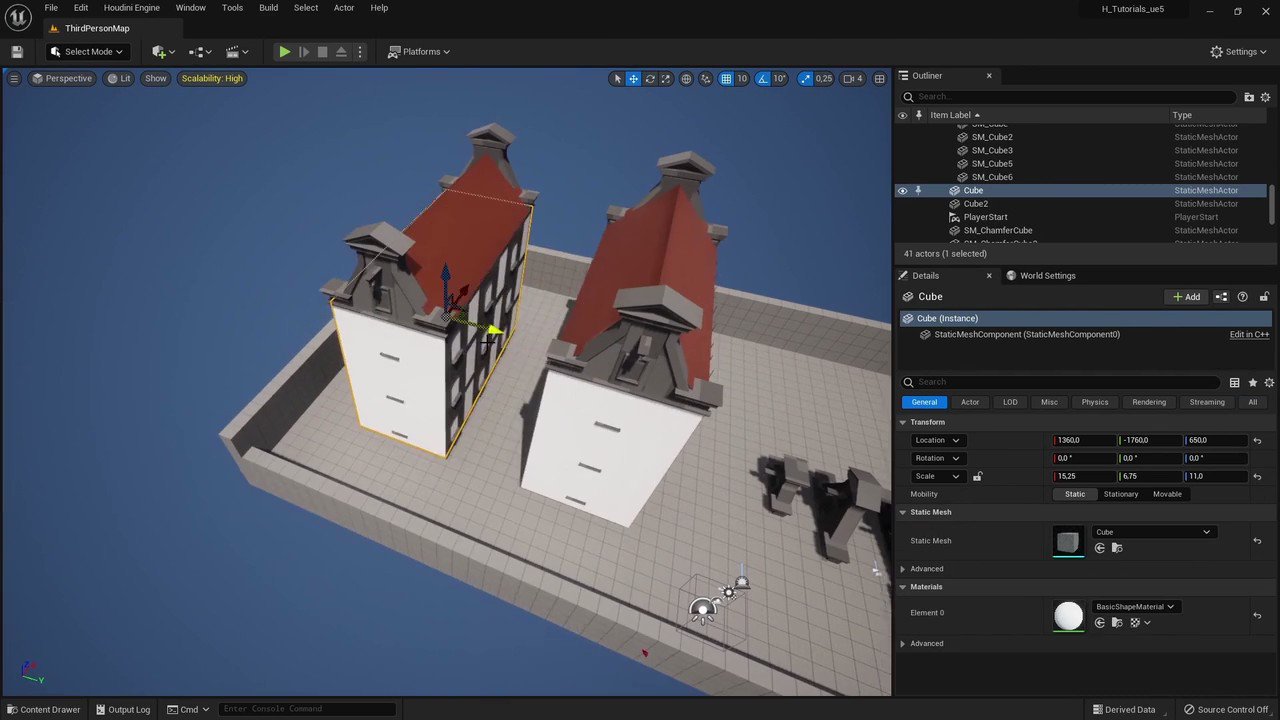Screen dimensions: 1280x720
Task: Open the Quickly add to project menu
Action: click(x=160, y=51)
